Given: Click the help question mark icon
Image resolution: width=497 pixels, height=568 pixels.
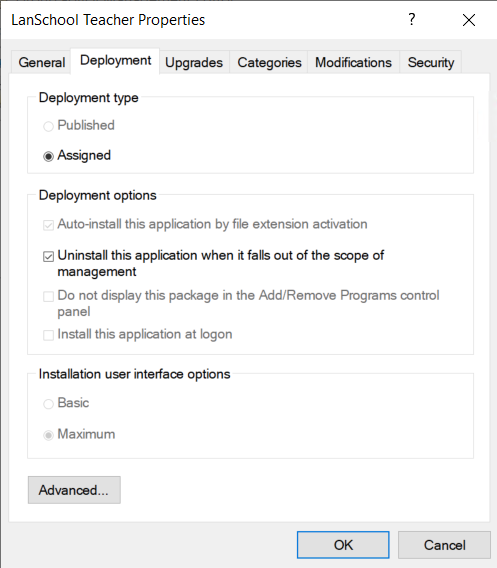Looking at the screenshot, I should click(412, 19).
